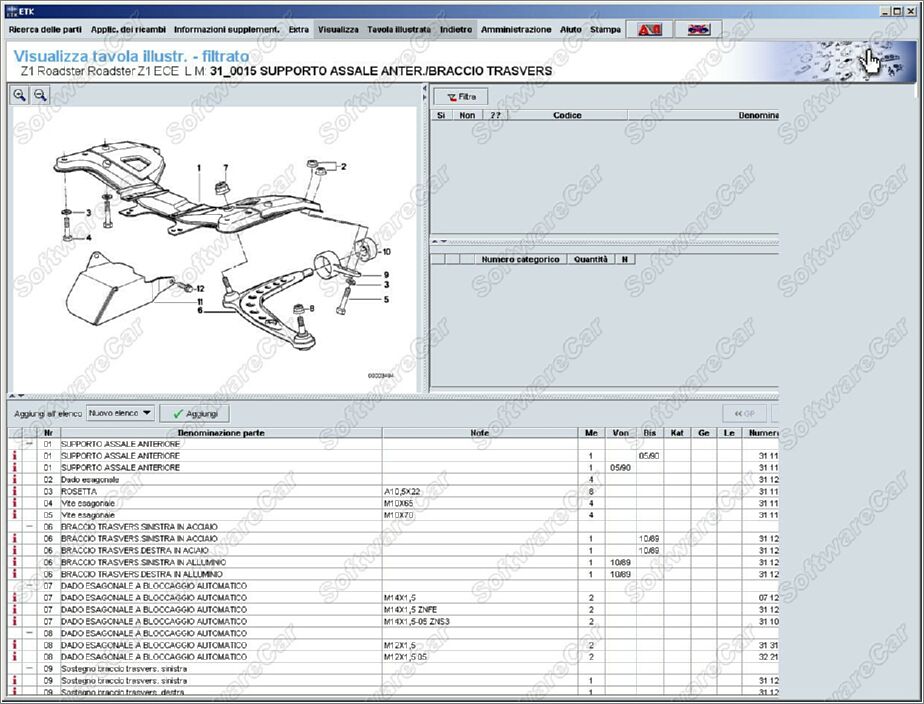Open the Ricerca delle parti menu
Viewport: 924px width, 704px height.
coord(46,30)
